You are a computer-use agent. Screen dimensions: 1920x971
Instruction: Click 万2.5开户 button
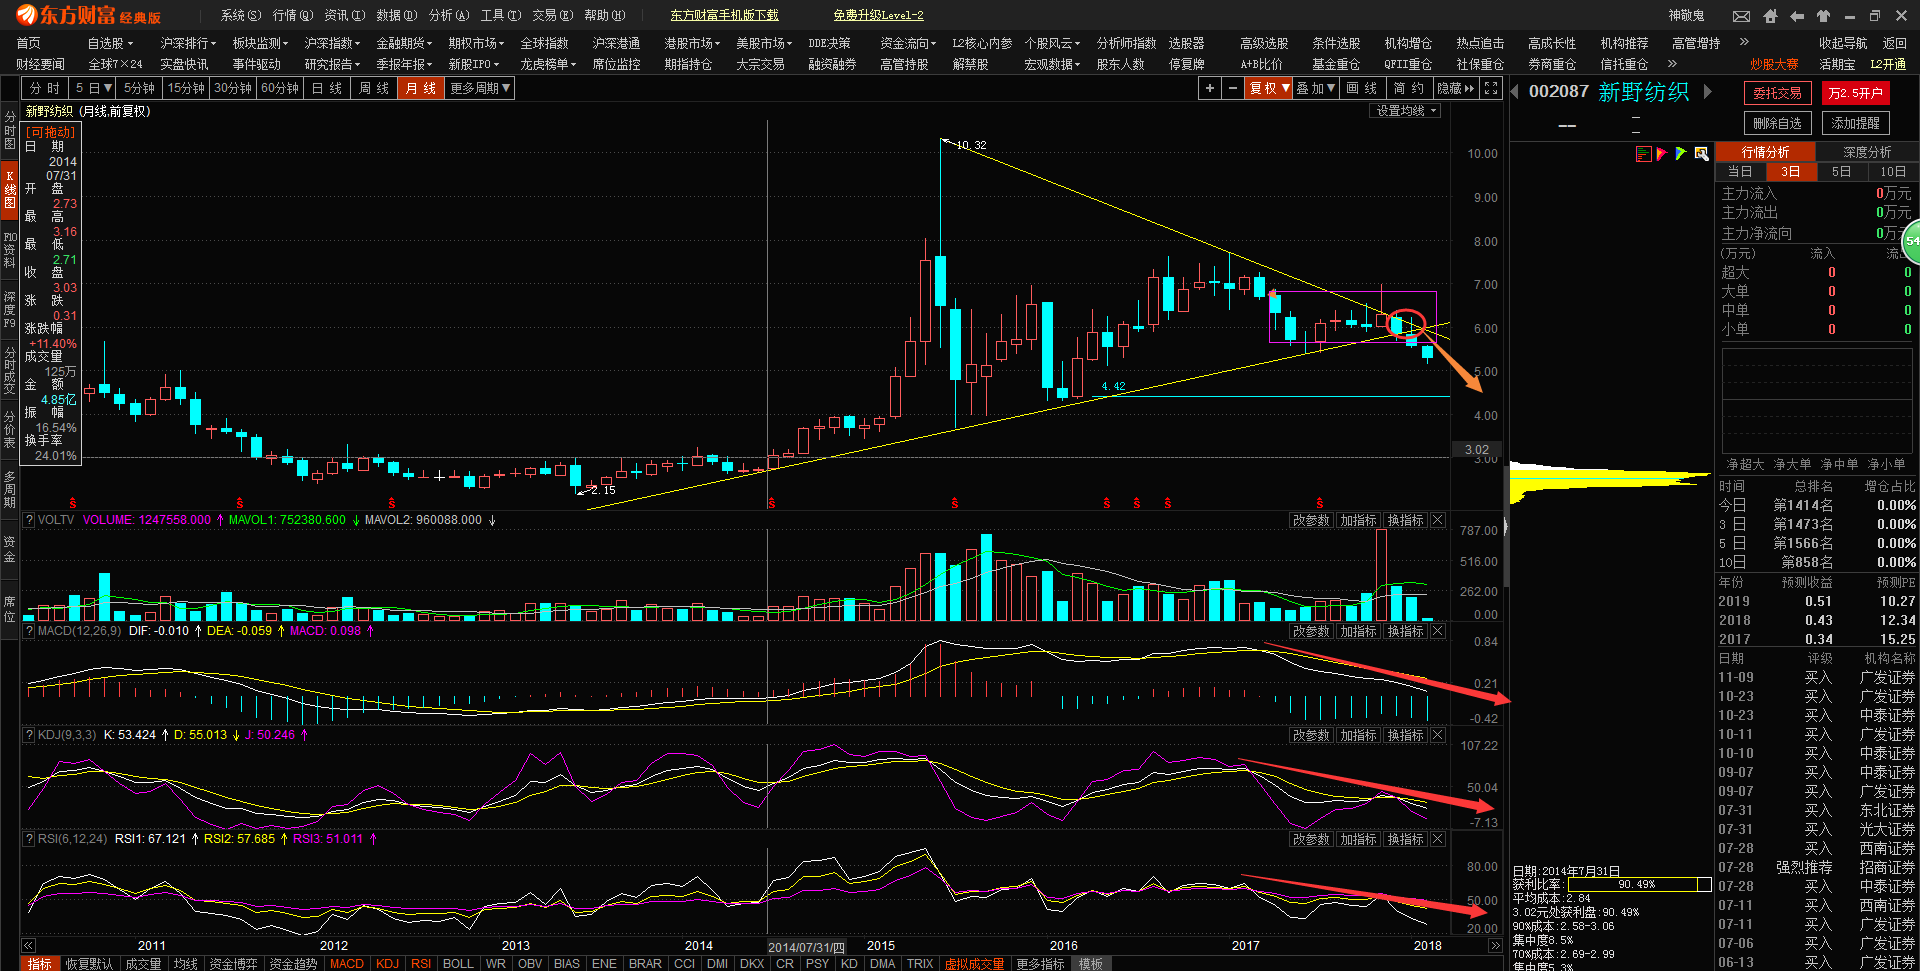pyautogui.click(x=1855, y=93)
